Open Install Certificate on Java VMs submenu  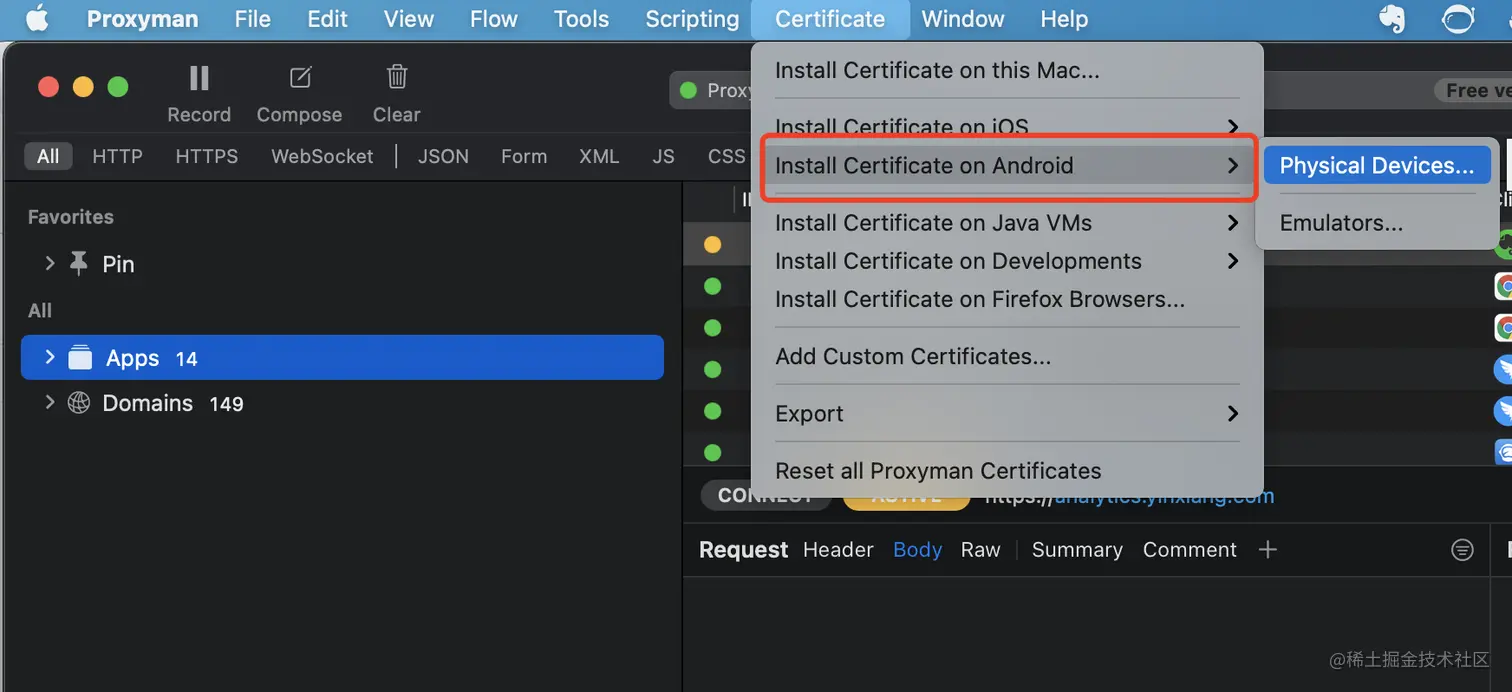1007,222
